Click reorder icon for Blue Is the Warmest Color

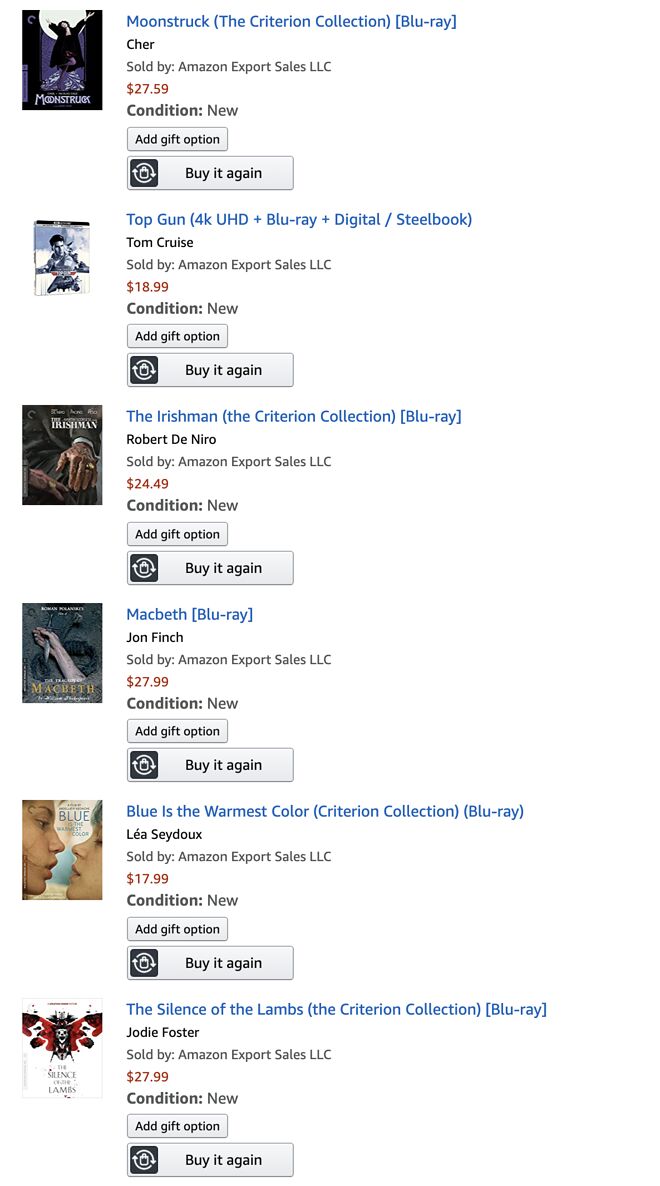(x=145, y=963)
